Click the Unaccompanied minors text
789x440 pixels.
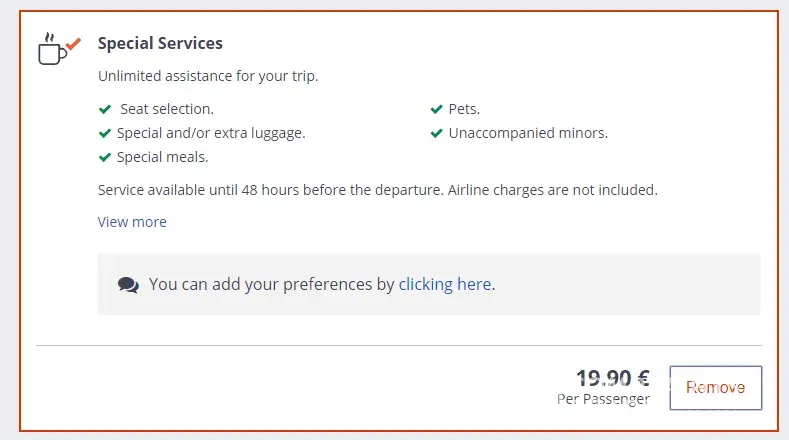(528, 133)
